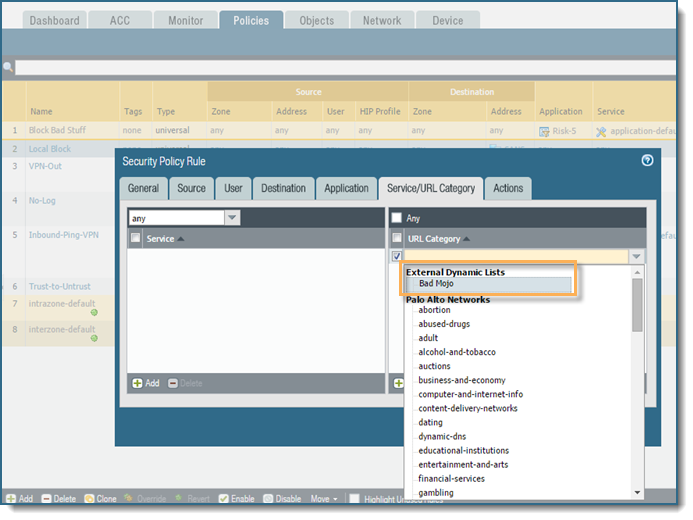Check the Any checkbox for URL Category

click(x=396, y=218)
